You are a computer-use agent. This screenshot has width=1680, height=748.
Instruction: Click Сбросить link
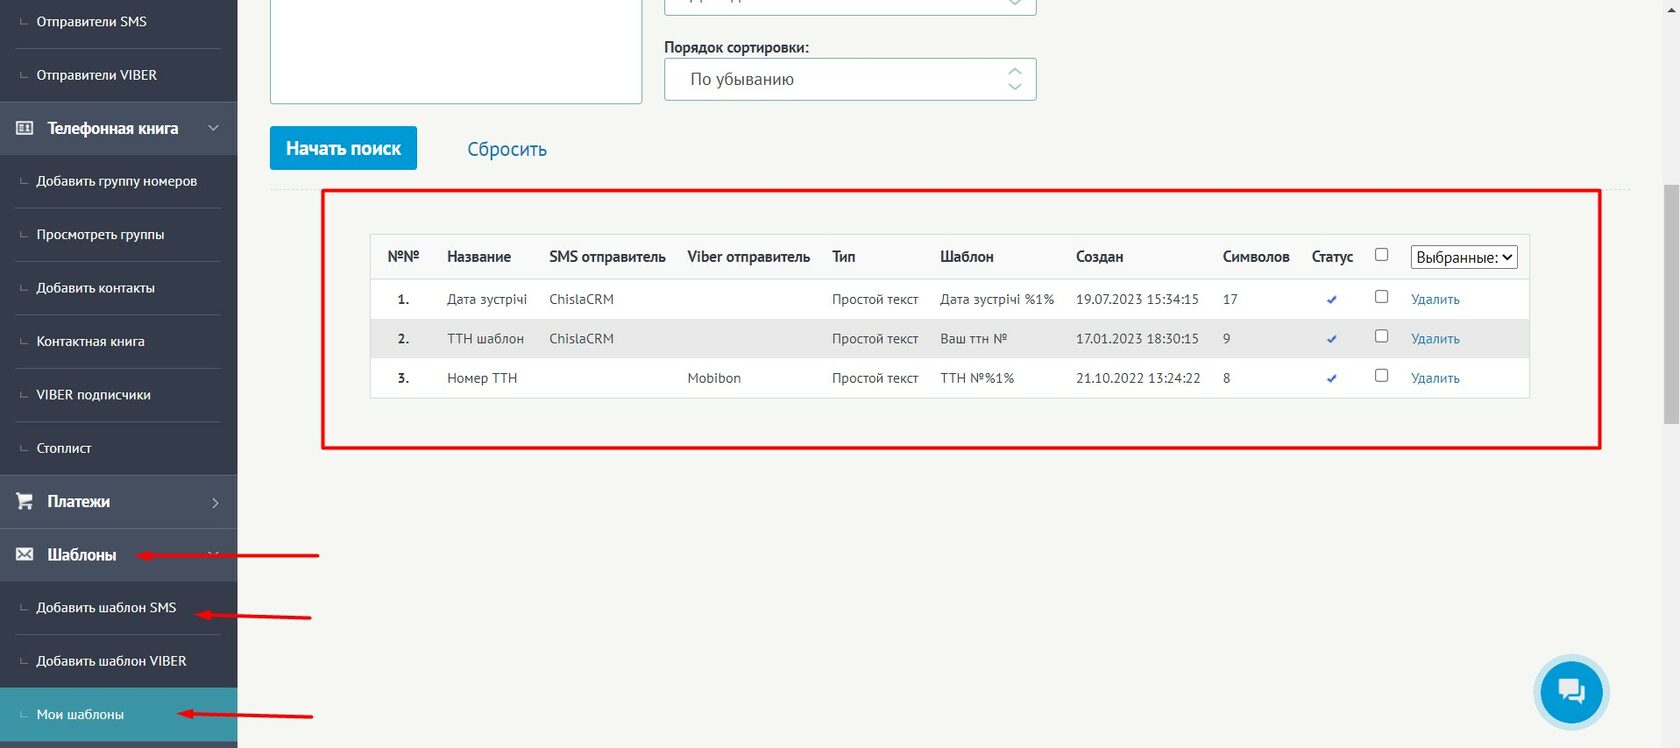[x=507, y=149]
